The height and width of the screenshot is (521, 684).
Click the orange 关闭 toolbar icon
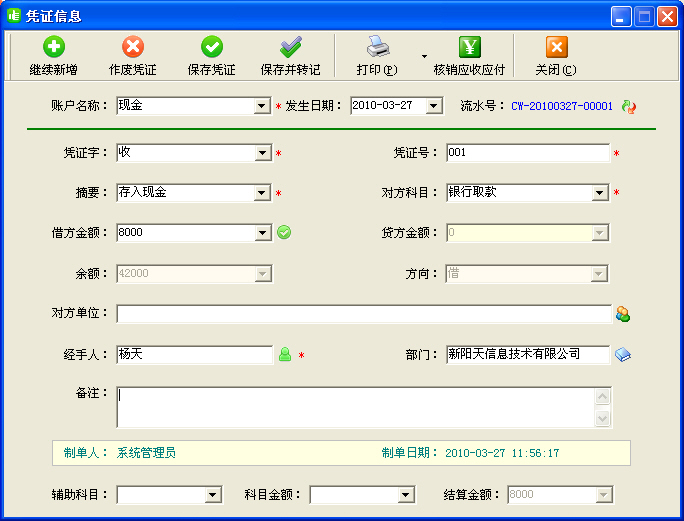556,47
